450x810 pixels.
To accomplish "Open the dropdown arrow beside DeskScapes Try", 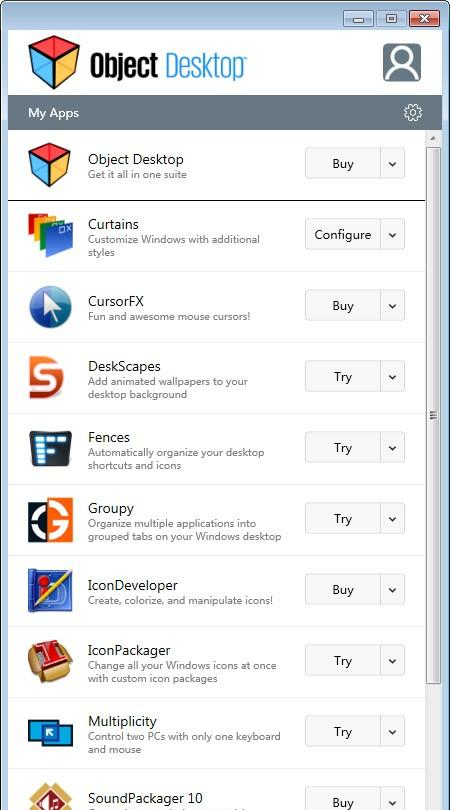I will (x=393, y=377).
